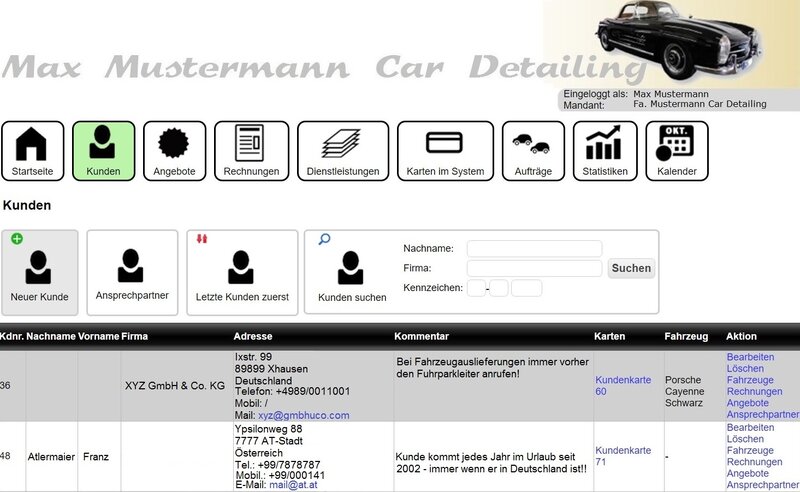Go to Rechnungen invoices icon
Viewport: 800px width, 492px height.
point(251,152)
